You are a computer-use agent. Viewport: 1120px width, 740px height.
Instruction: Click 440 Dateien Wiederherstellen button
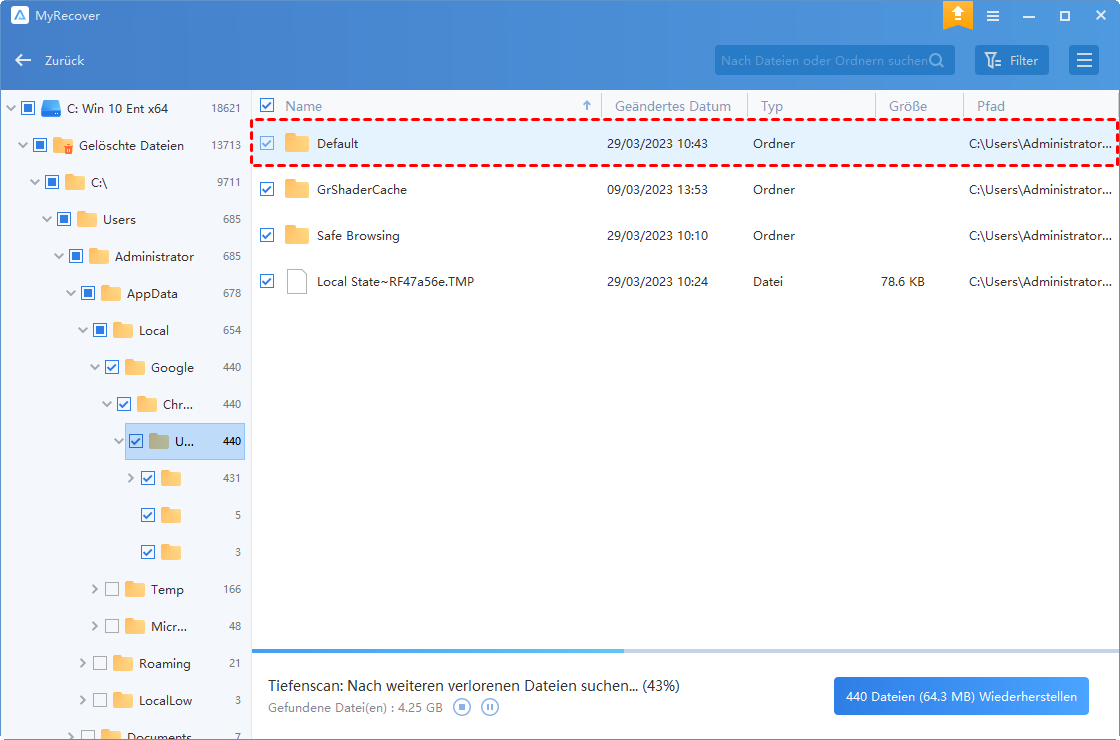pos(961,696)
